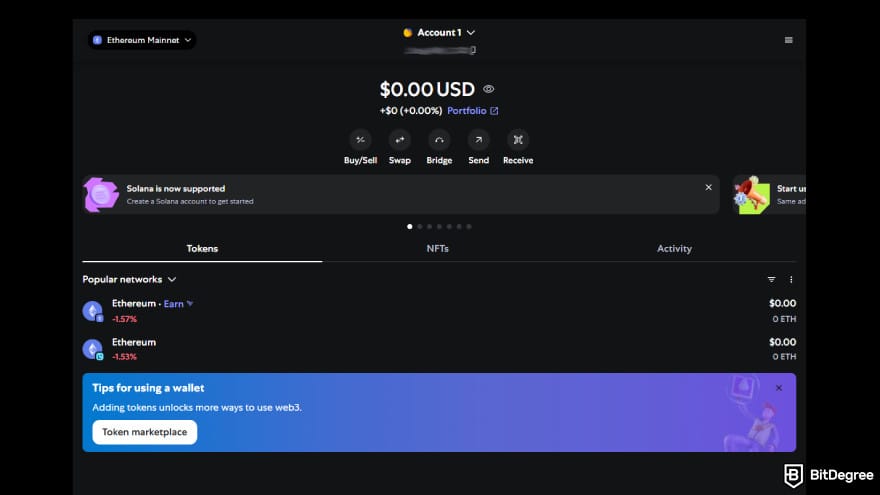Click the Buy/Sell label
Screen dimensions: 880x495
[x=360, y=161]
